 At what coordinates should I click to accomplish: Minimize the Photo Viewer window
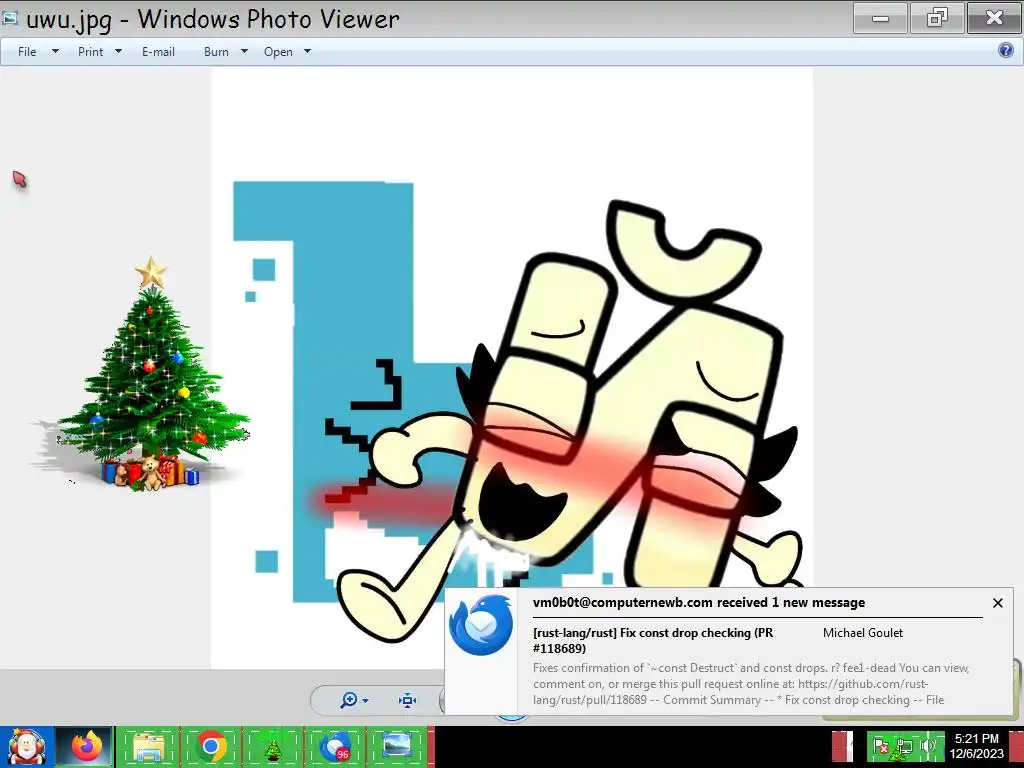[x=880, y=18]
